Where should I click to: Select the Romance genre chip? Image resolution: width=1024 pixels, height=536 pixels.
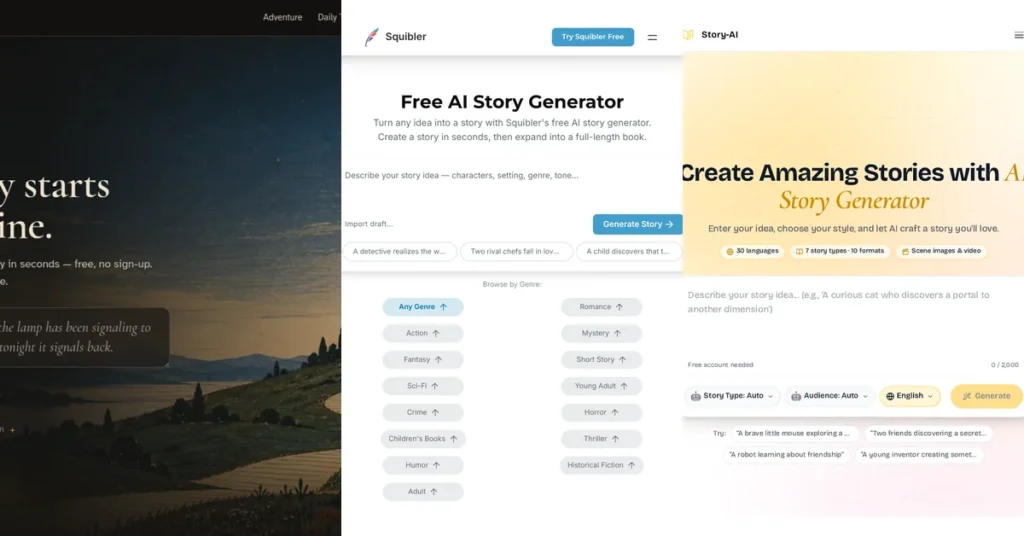(x=601, y=307)
